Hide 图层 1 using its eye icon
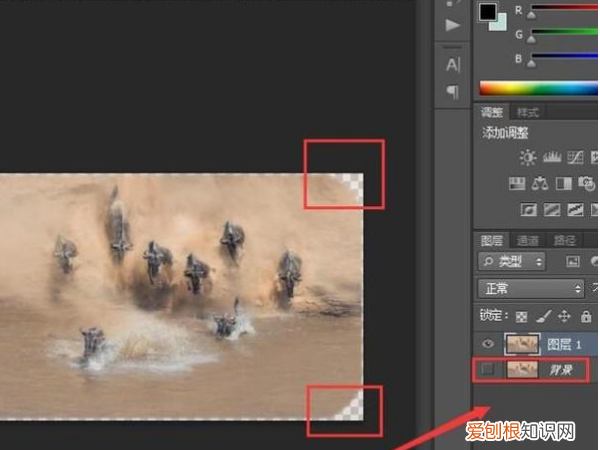 pyautogui.click(x=488, y=344)
